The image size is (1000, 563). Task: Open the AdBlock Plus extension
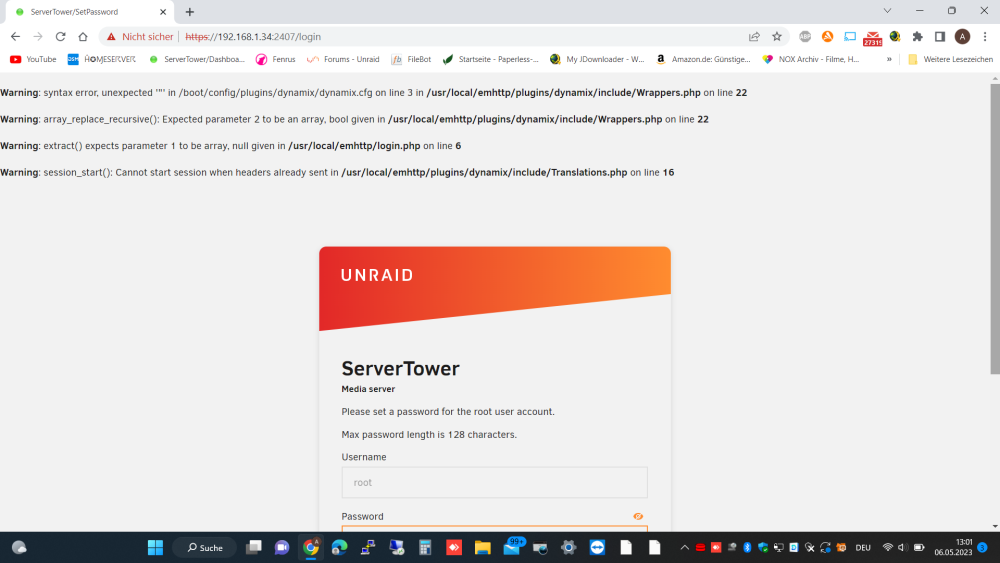(x=805, y=36)
